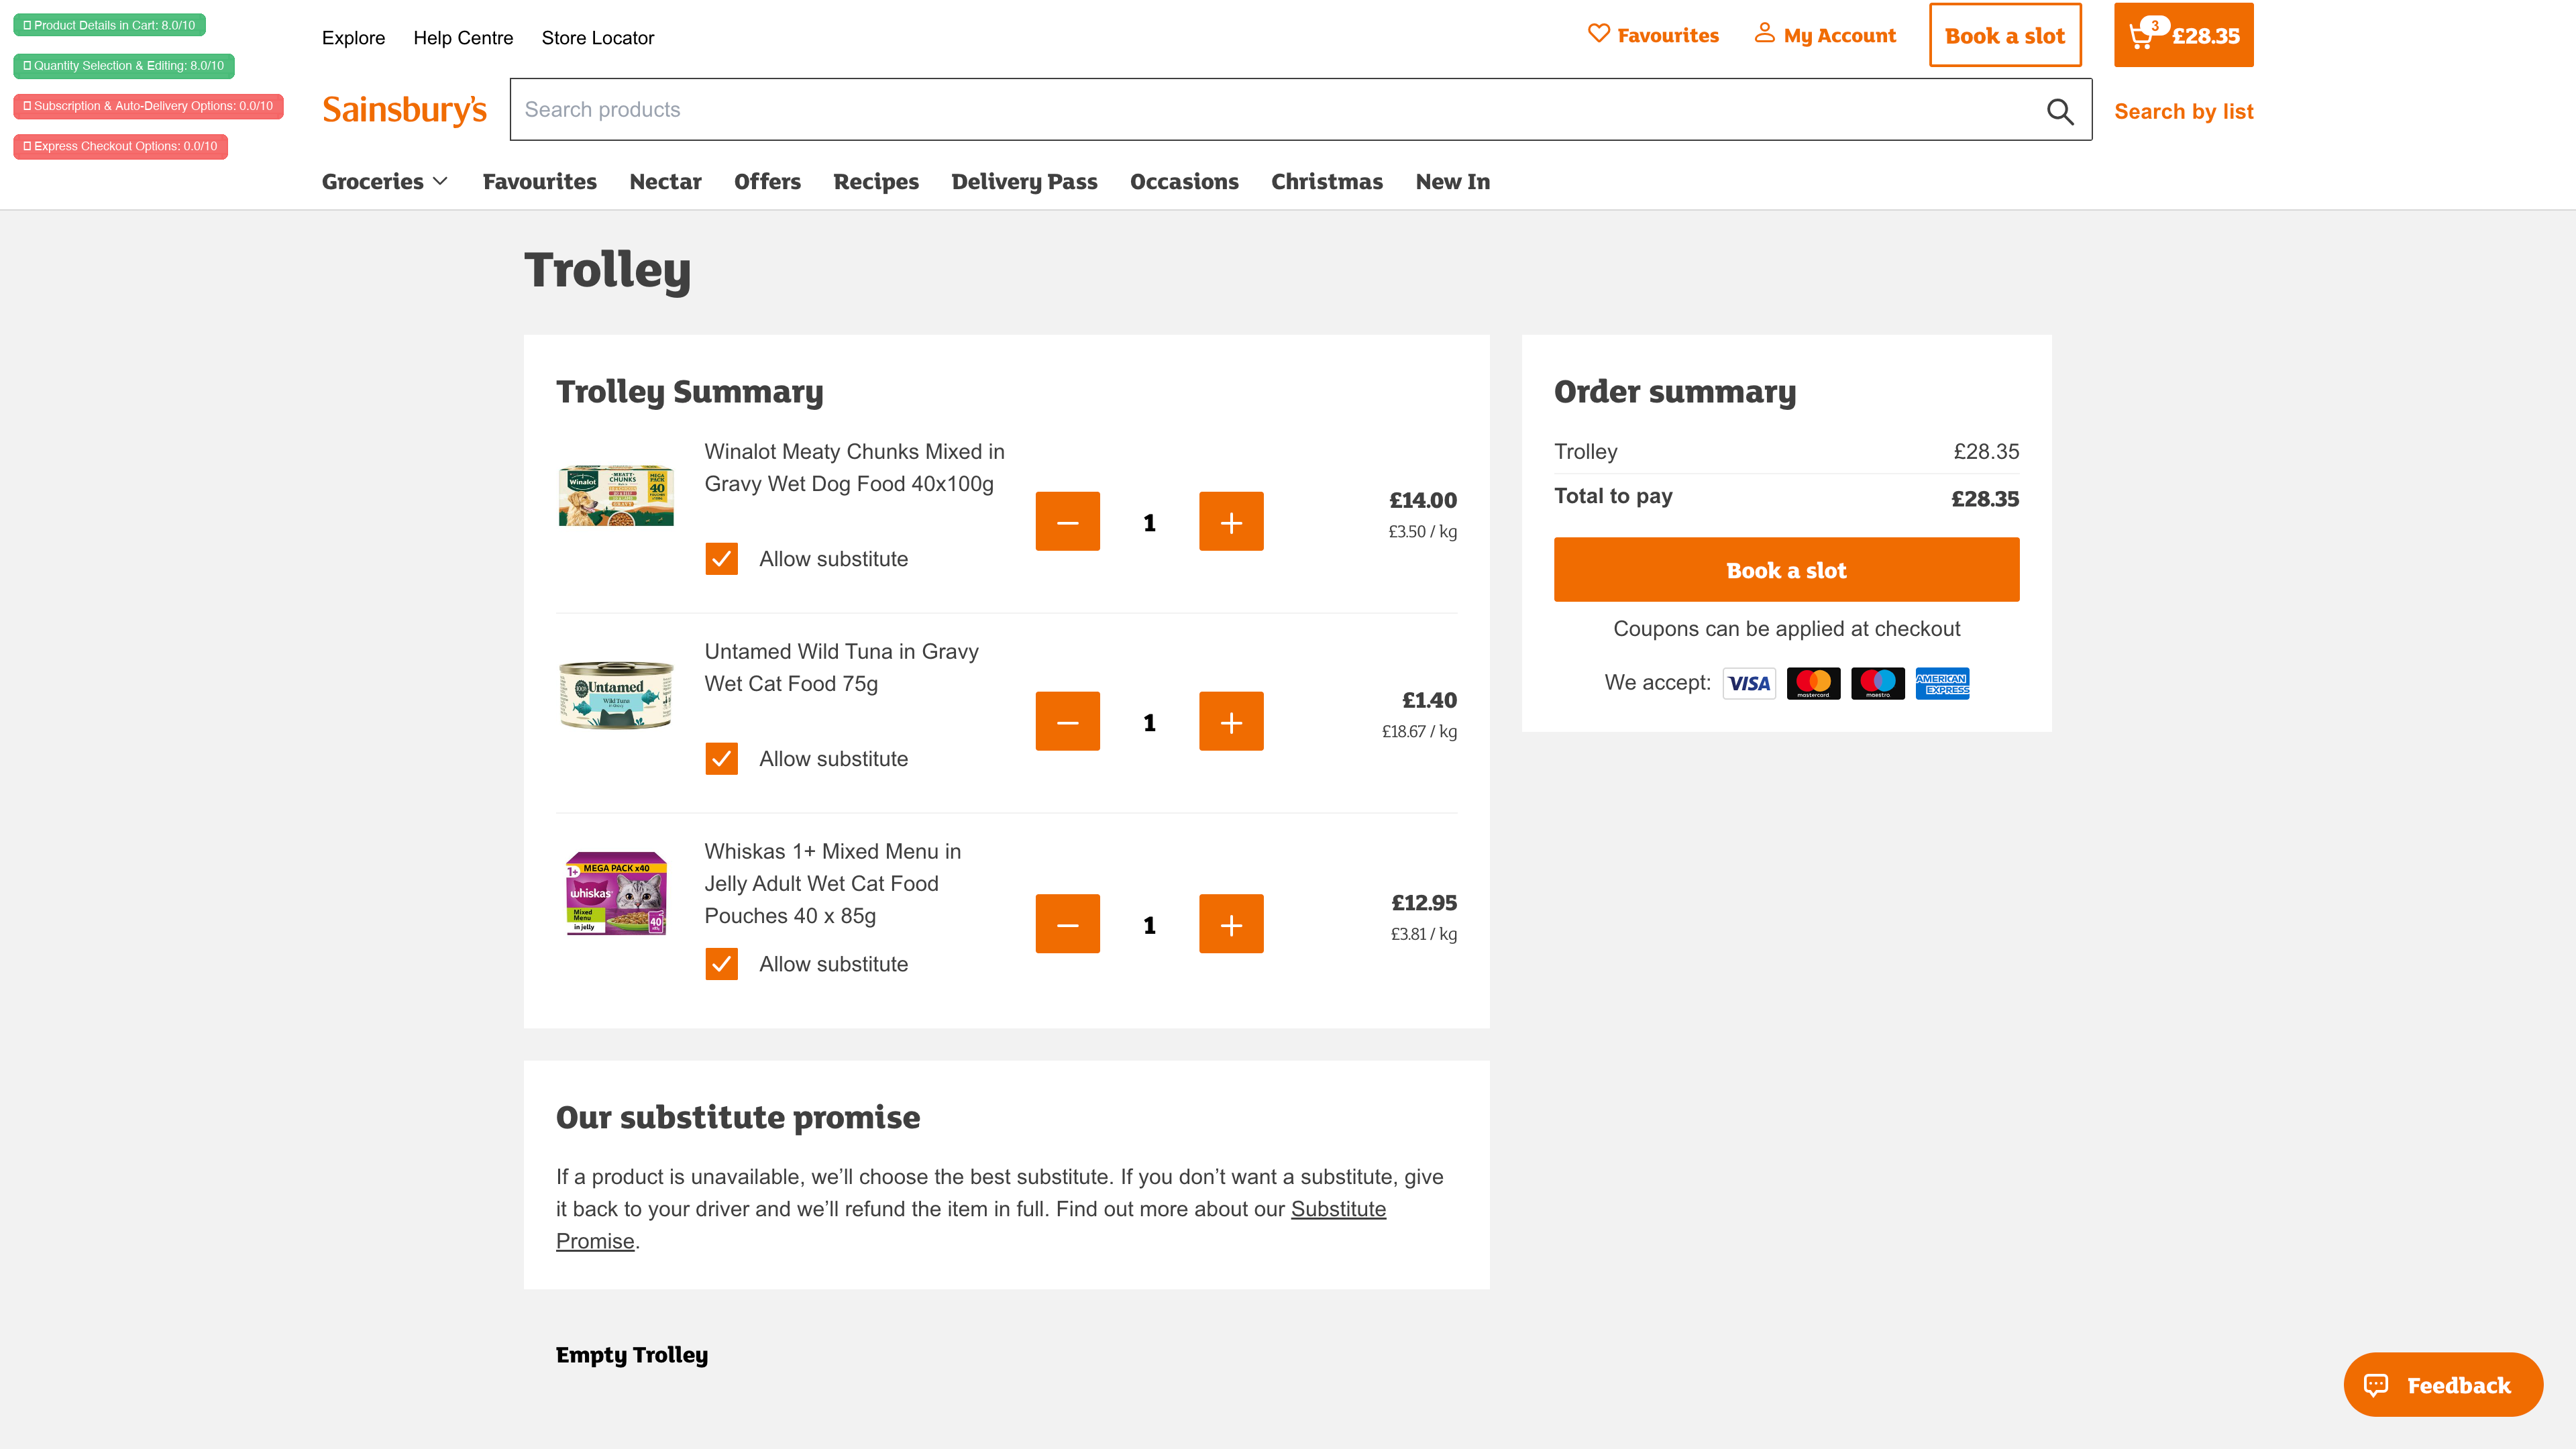Expand the Groceries dropdown menu
Viewport: 2576px width, 1449px height.
coord(384,182)
